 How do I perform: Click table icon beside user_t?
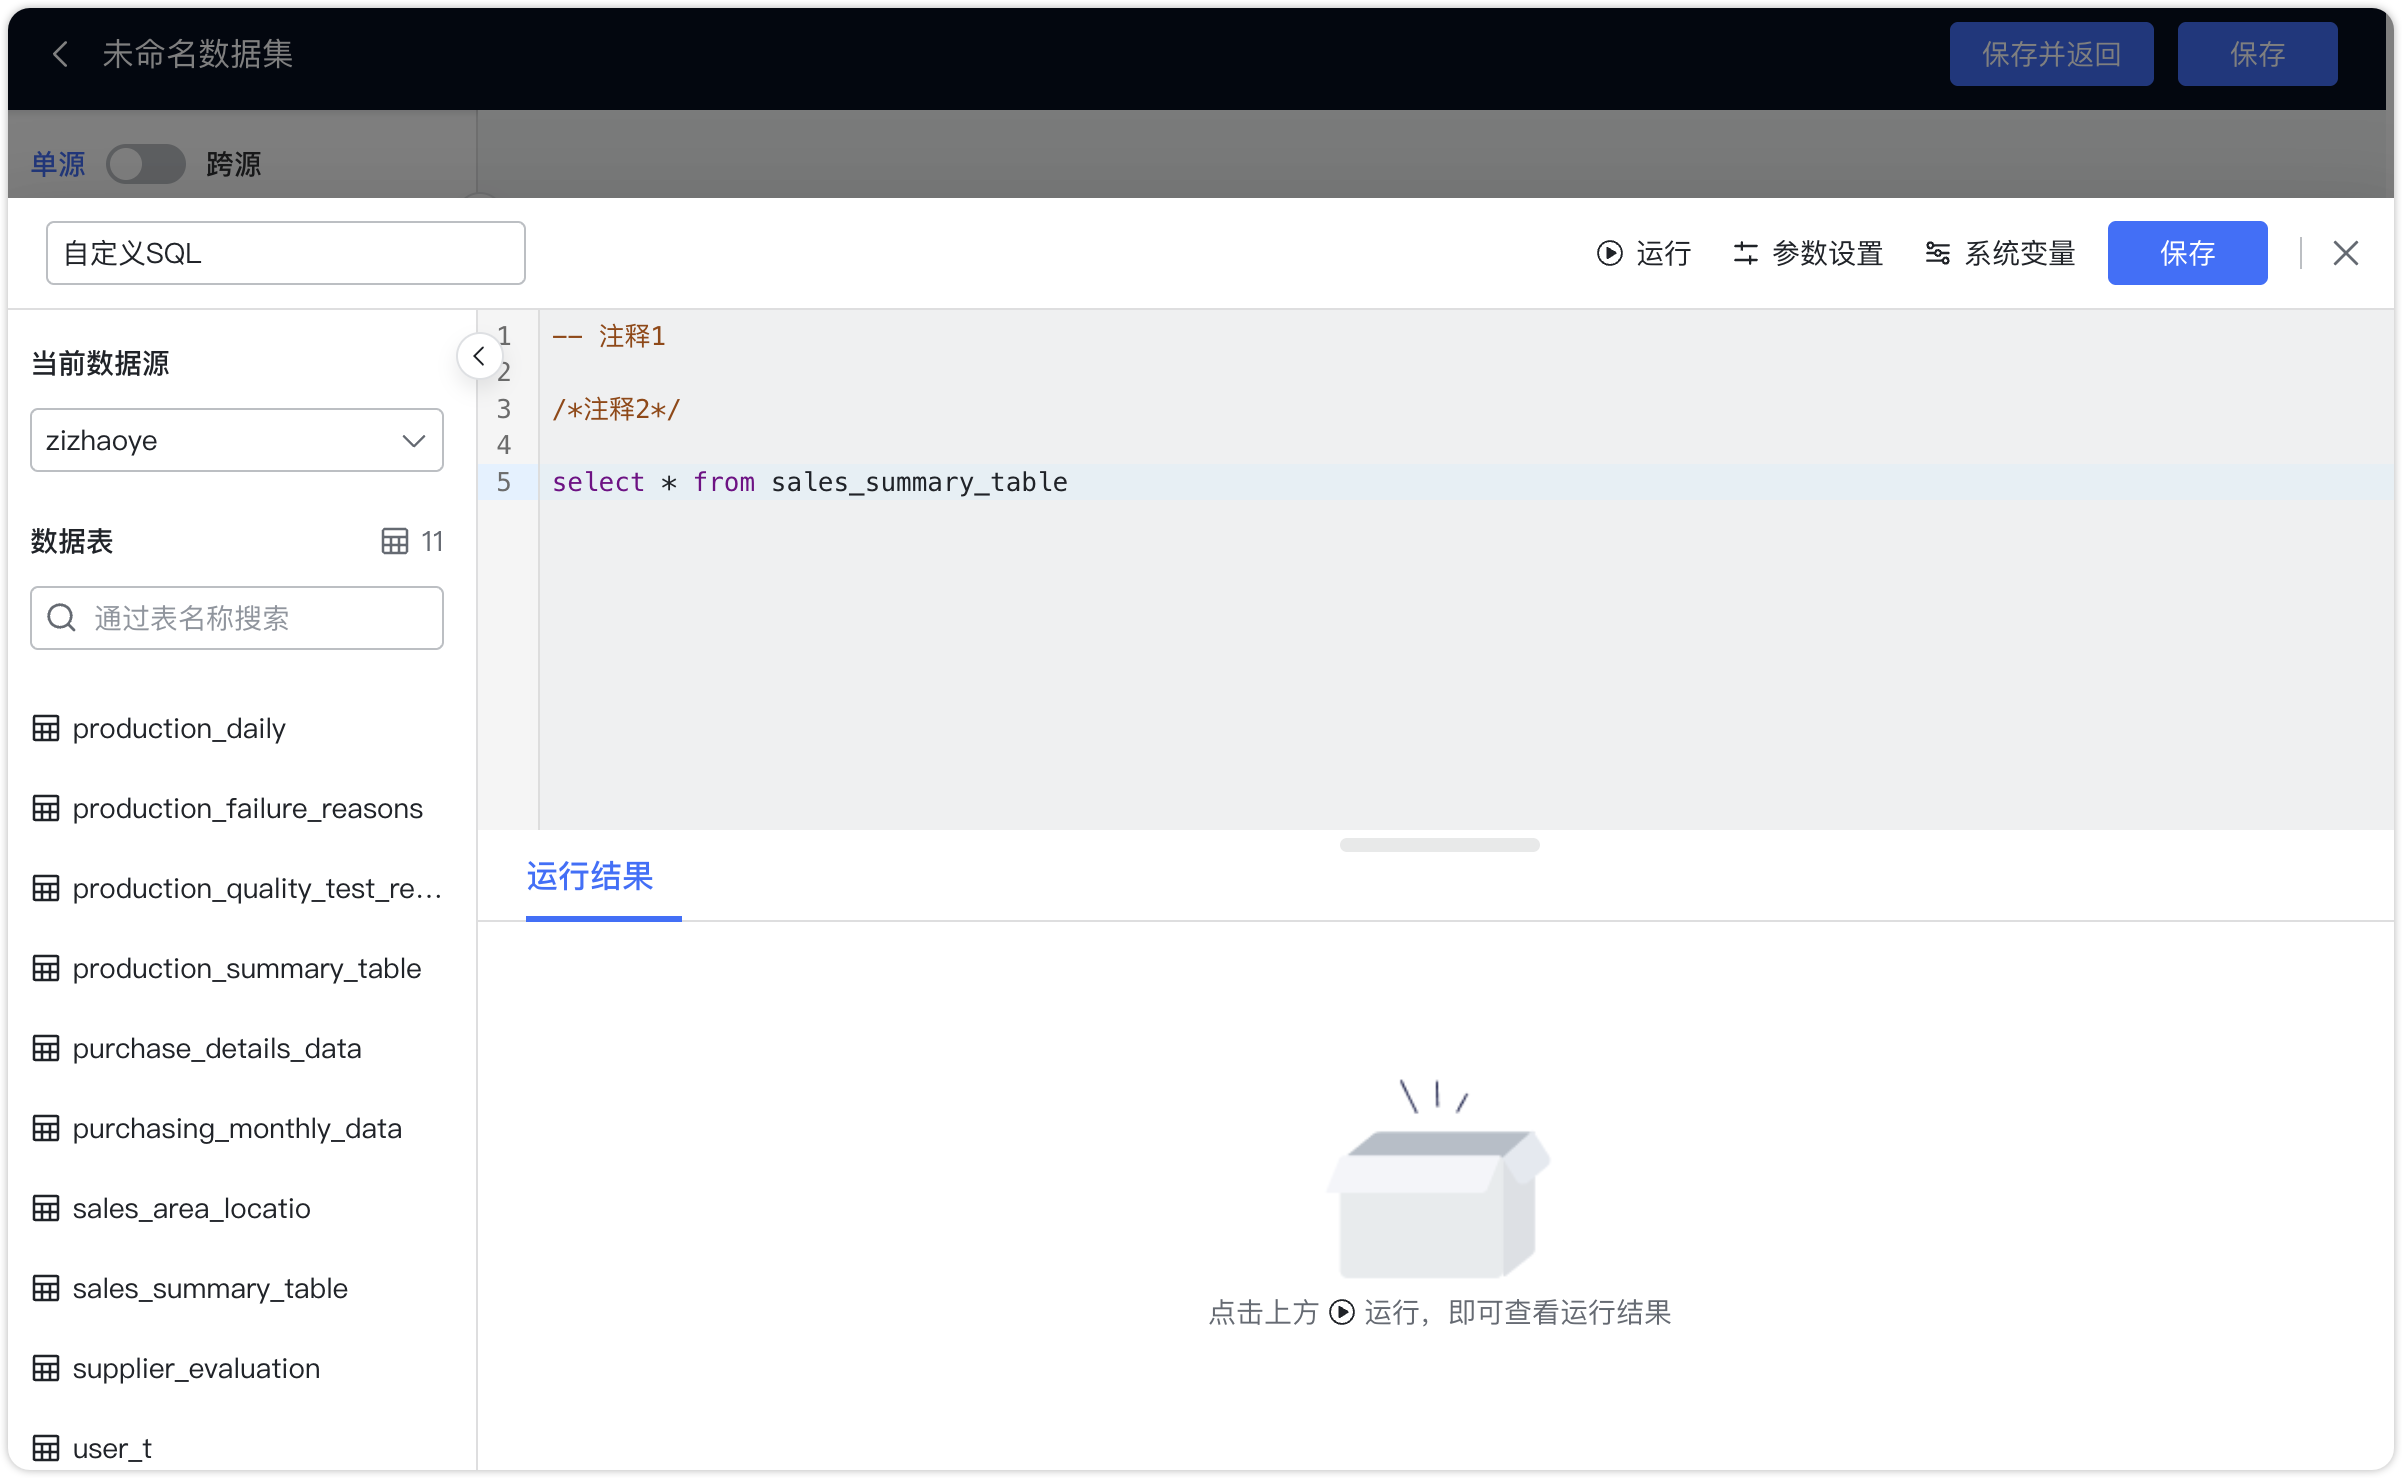point(46,1448)
